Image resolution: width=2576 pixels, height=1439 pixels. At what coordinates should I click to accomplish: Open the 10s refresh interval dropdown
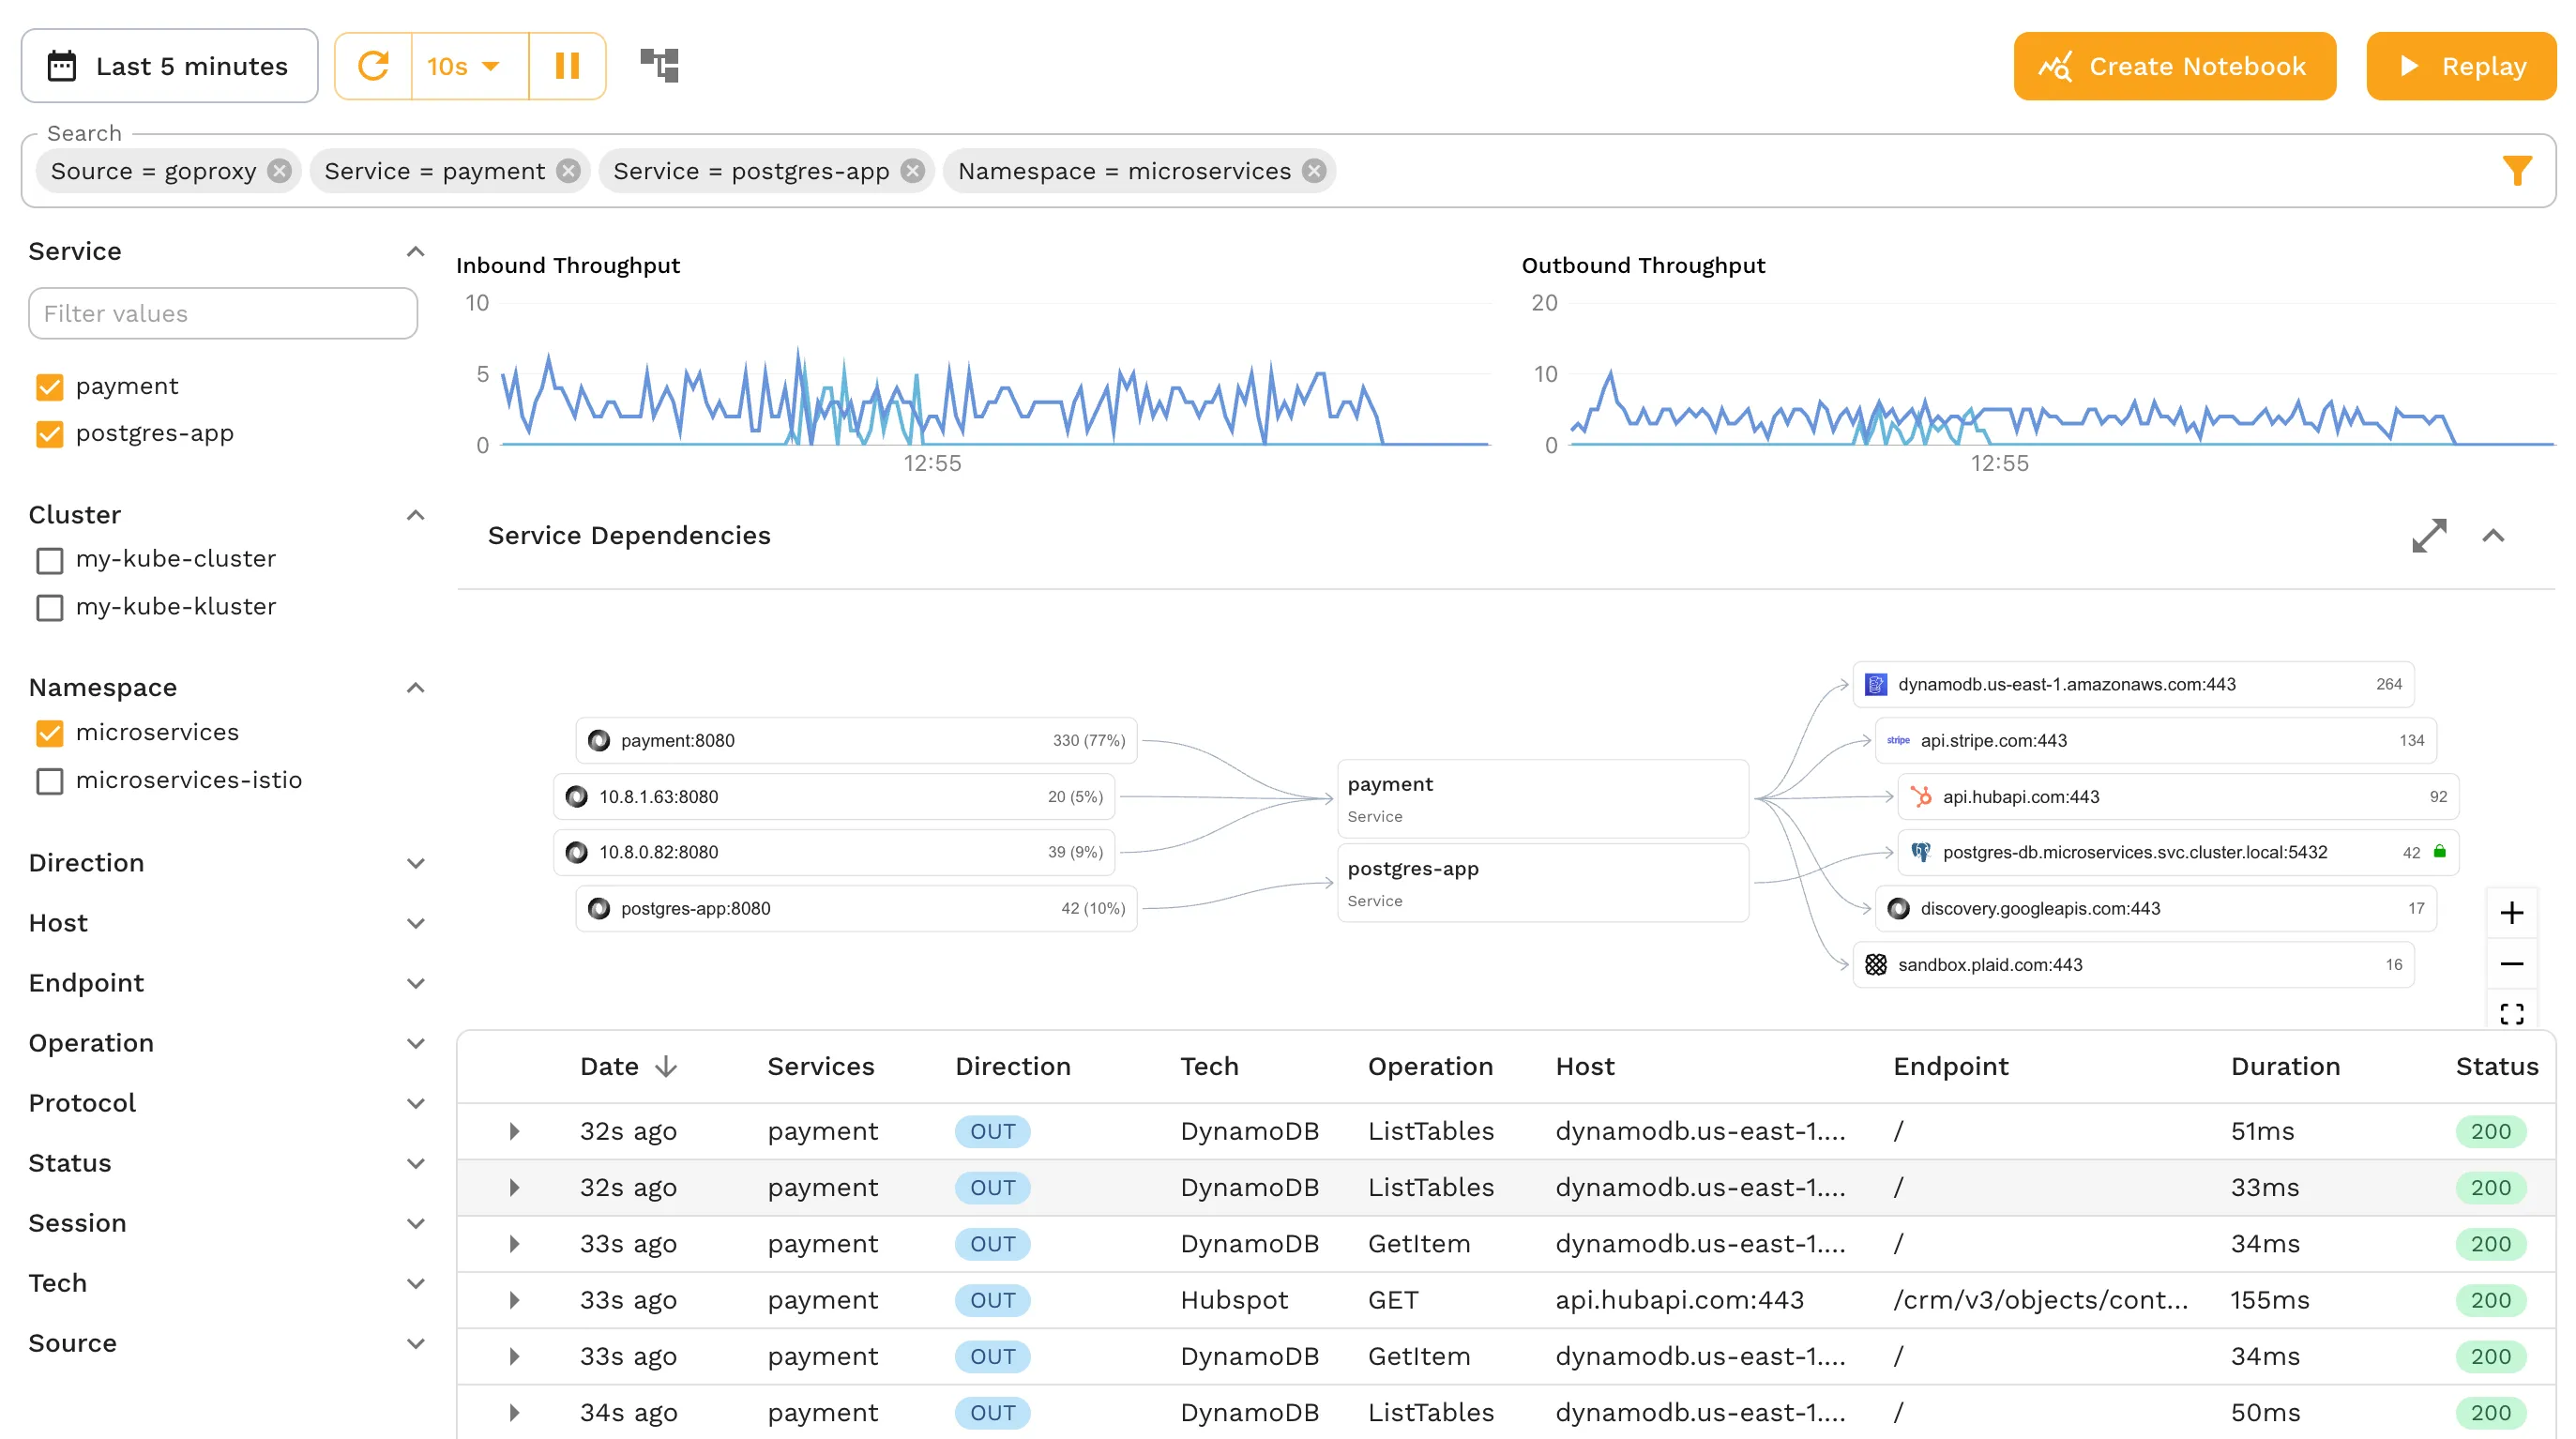click(x=466, y=66)
